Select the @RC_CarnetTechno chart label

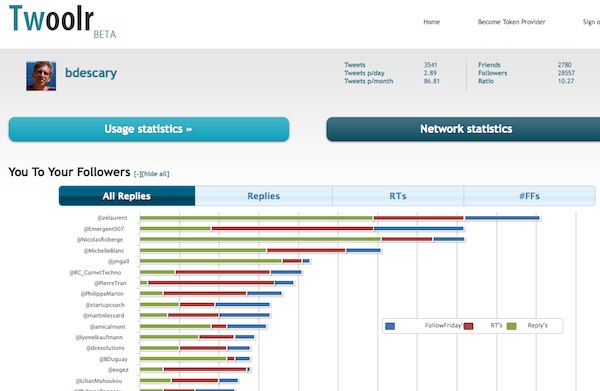(x=95, y=272)
